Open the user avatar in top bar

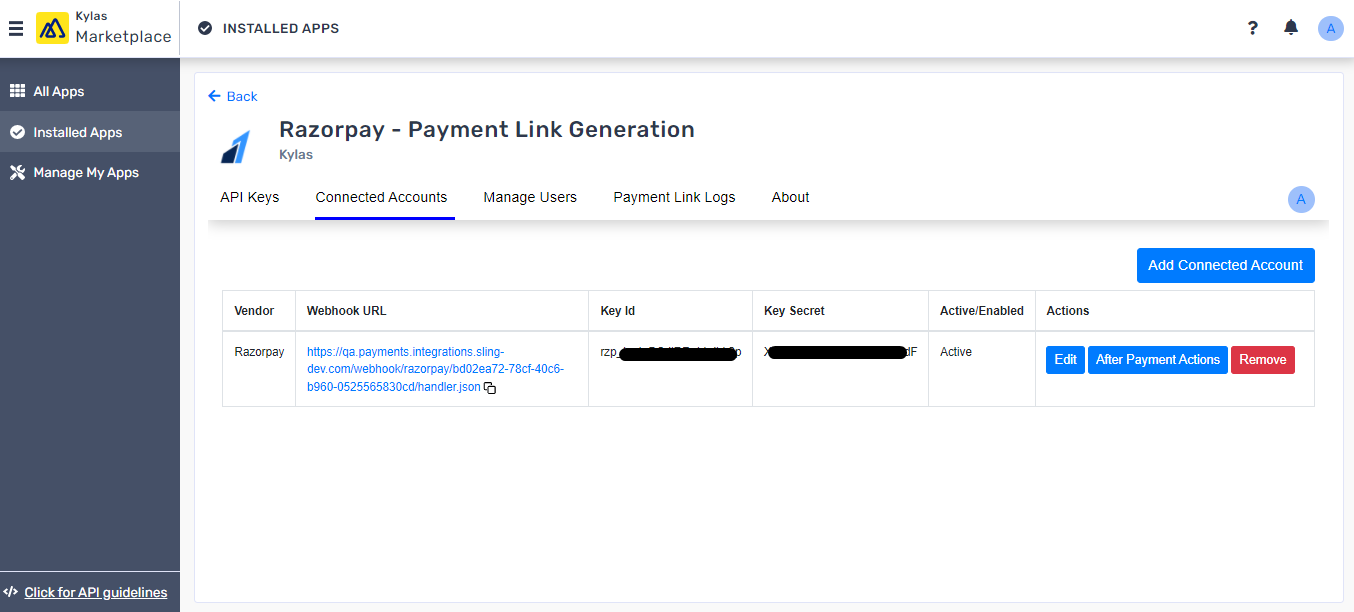pos(1330,28)
